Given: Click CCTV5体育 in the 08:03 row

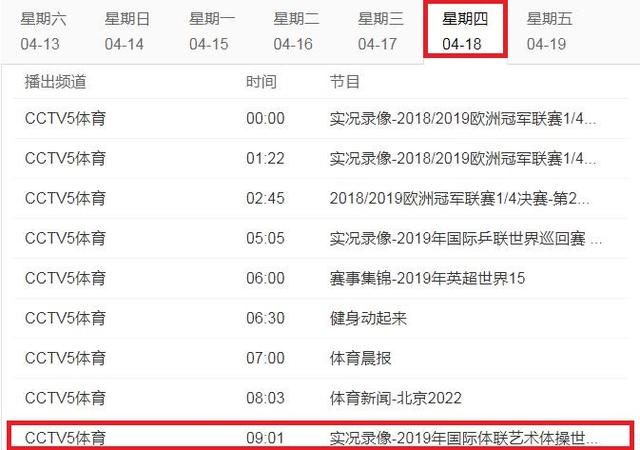Looking at the screenshot, I should 65,398.
